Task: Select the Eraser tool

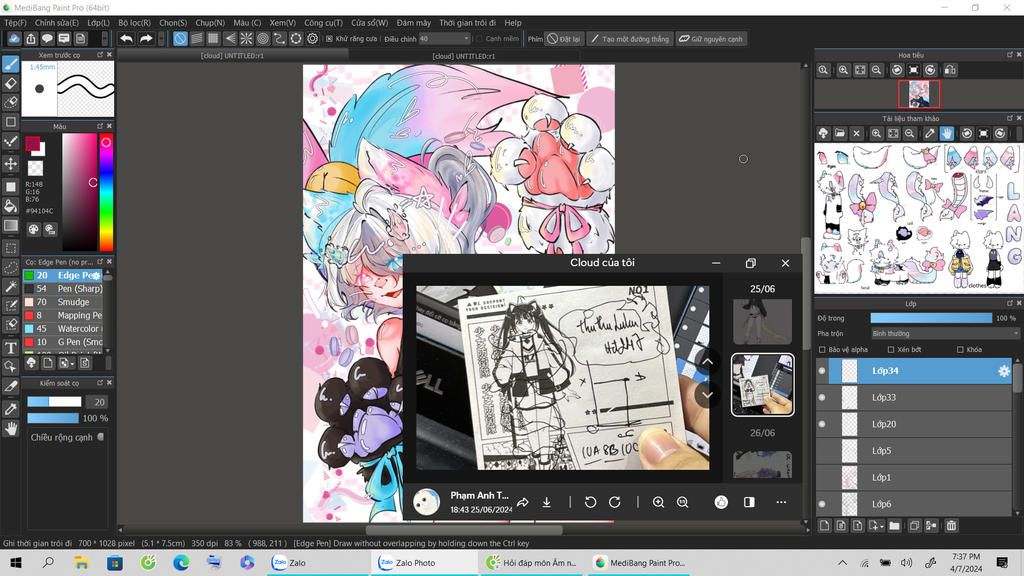Action: coord(10,83)
